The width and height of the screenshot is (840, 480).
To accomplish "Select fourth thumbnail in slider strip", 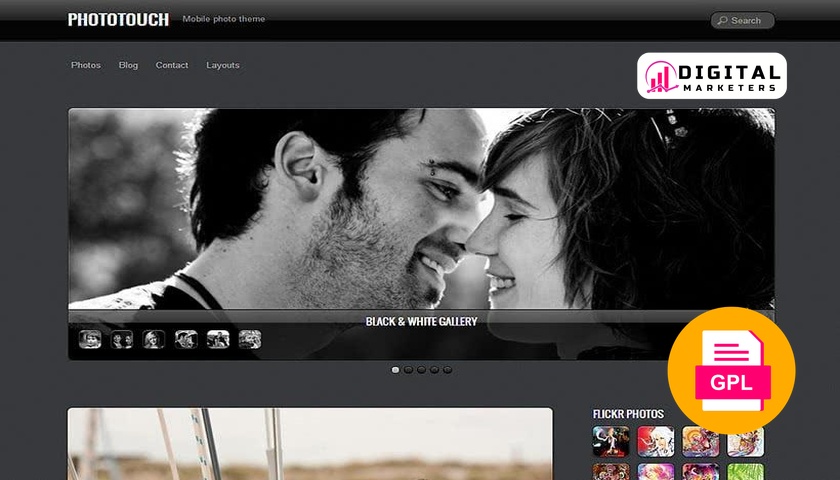I will (x=186, y=339).
